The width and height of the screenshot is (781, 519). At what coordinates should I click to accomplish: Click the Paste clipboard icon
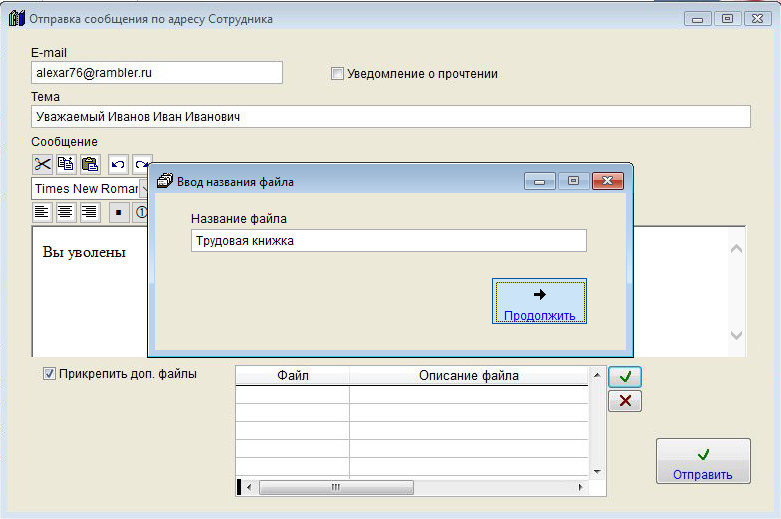point(90,164)
